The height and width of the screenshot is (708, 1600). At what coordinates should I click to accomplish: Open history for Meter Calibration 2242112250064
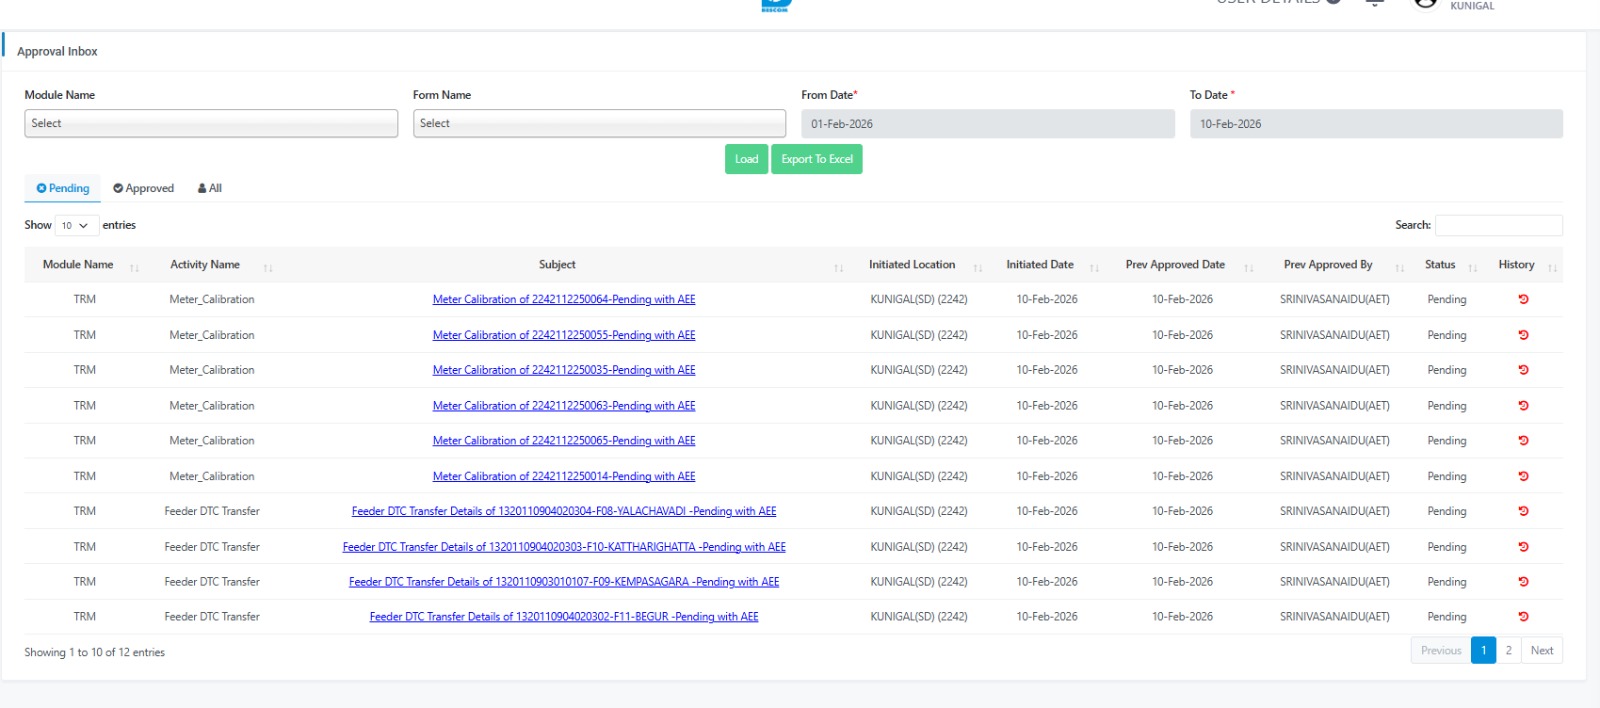tap(1523, 299)
